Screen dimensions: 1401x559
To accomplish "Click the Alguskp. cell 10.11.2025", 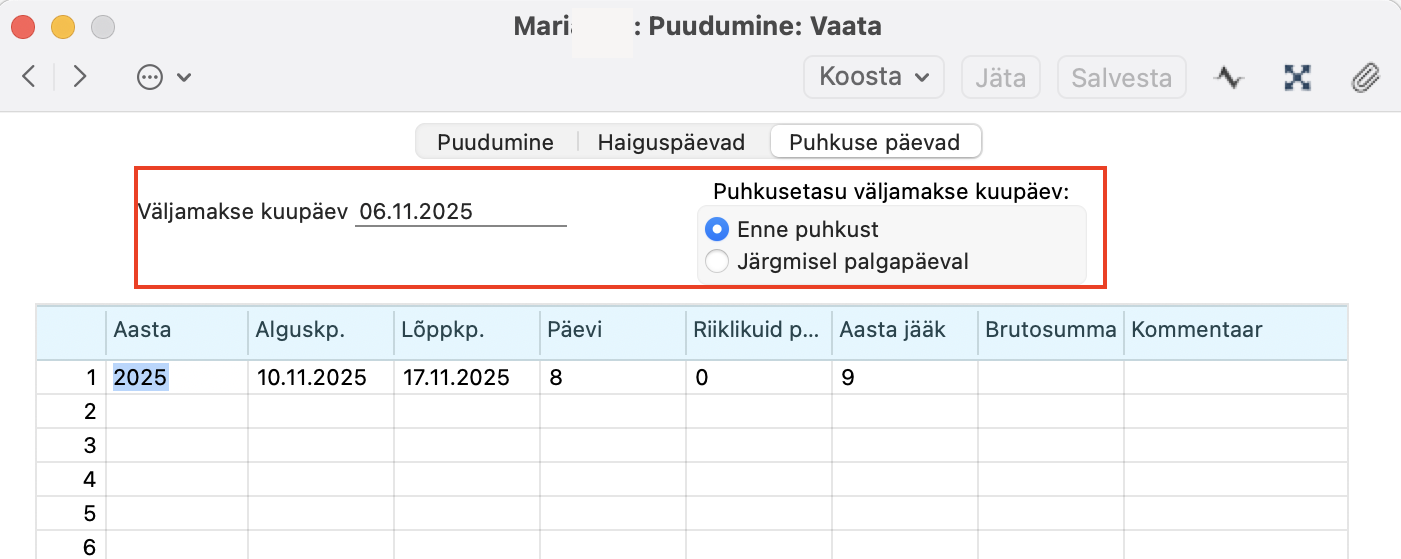I will click(311, 377).
